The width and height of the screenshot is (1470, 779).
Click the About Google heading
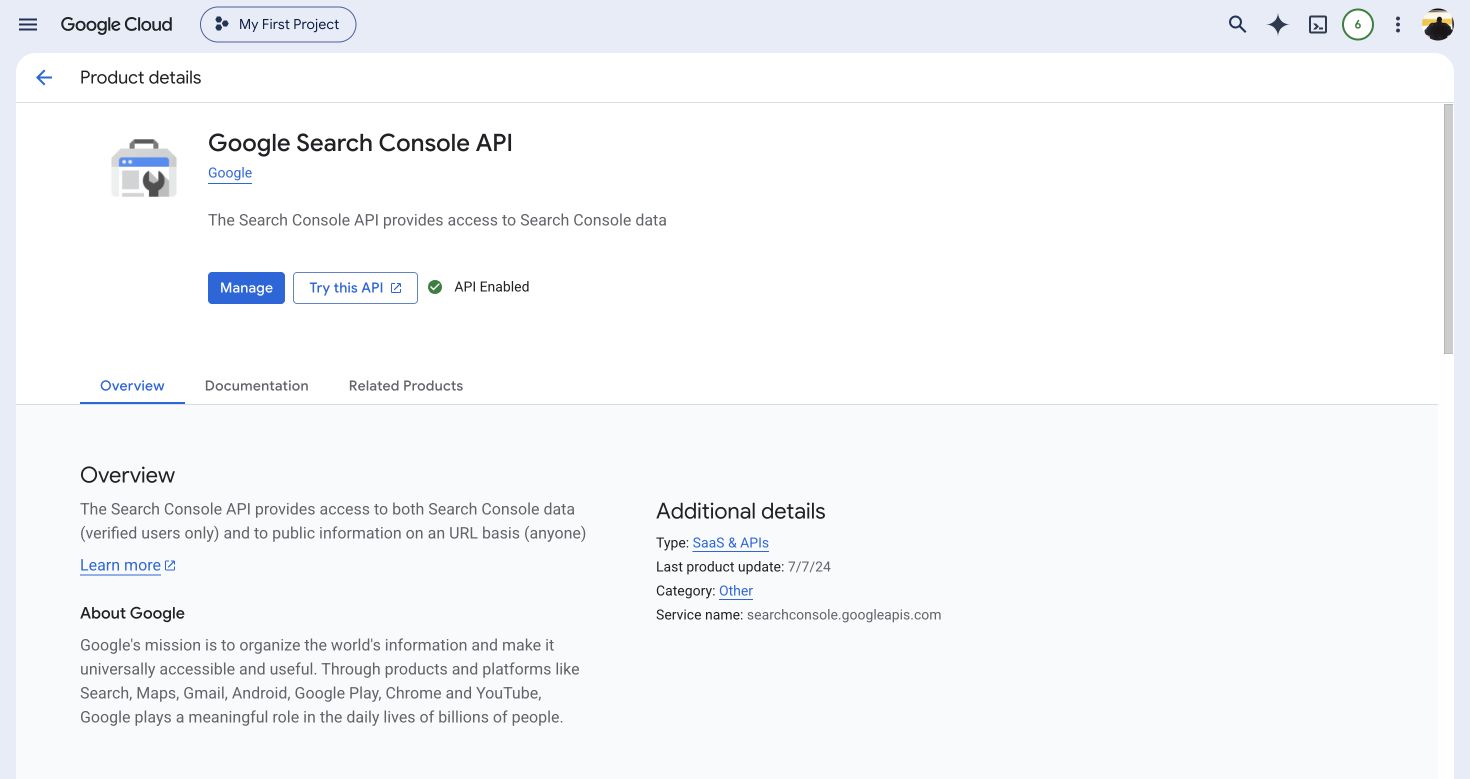point(132,613)
